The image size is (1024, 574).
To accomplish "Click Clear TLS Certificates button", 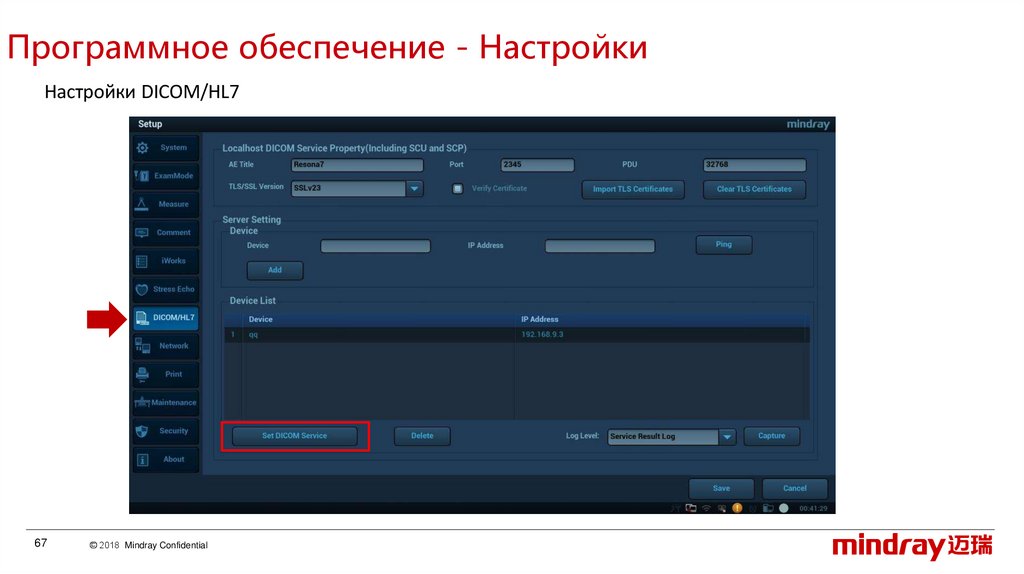I will [754, 189].
